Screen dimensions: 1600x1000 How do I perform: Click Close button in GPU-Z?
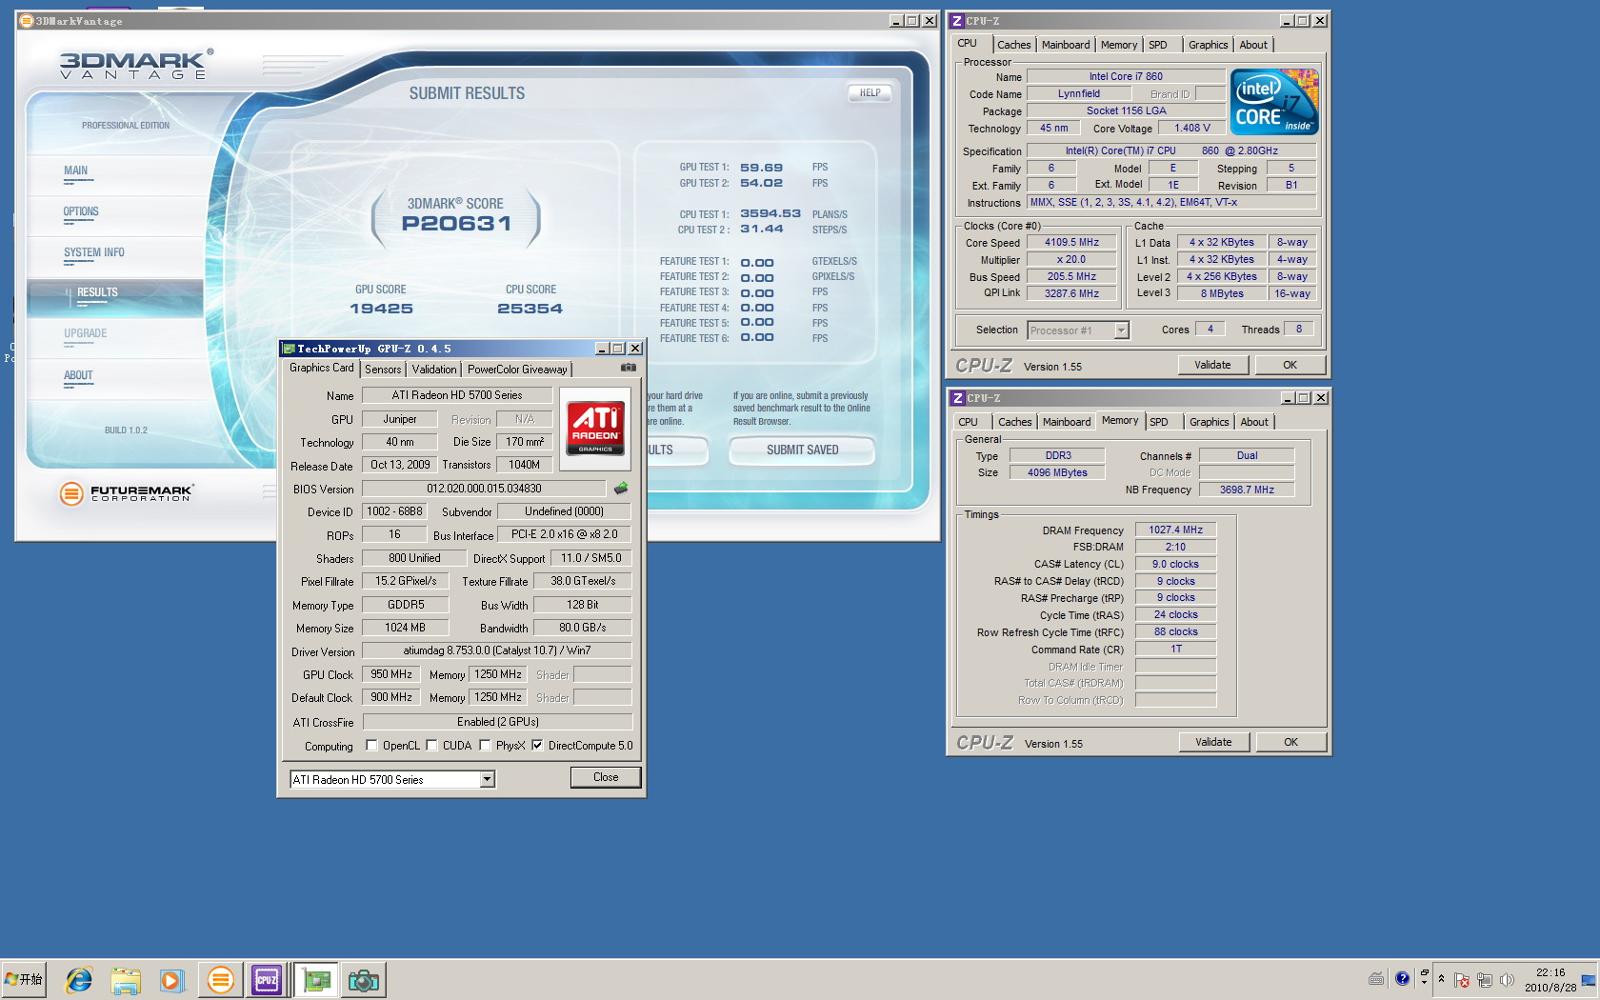click(x=605, y=777)
